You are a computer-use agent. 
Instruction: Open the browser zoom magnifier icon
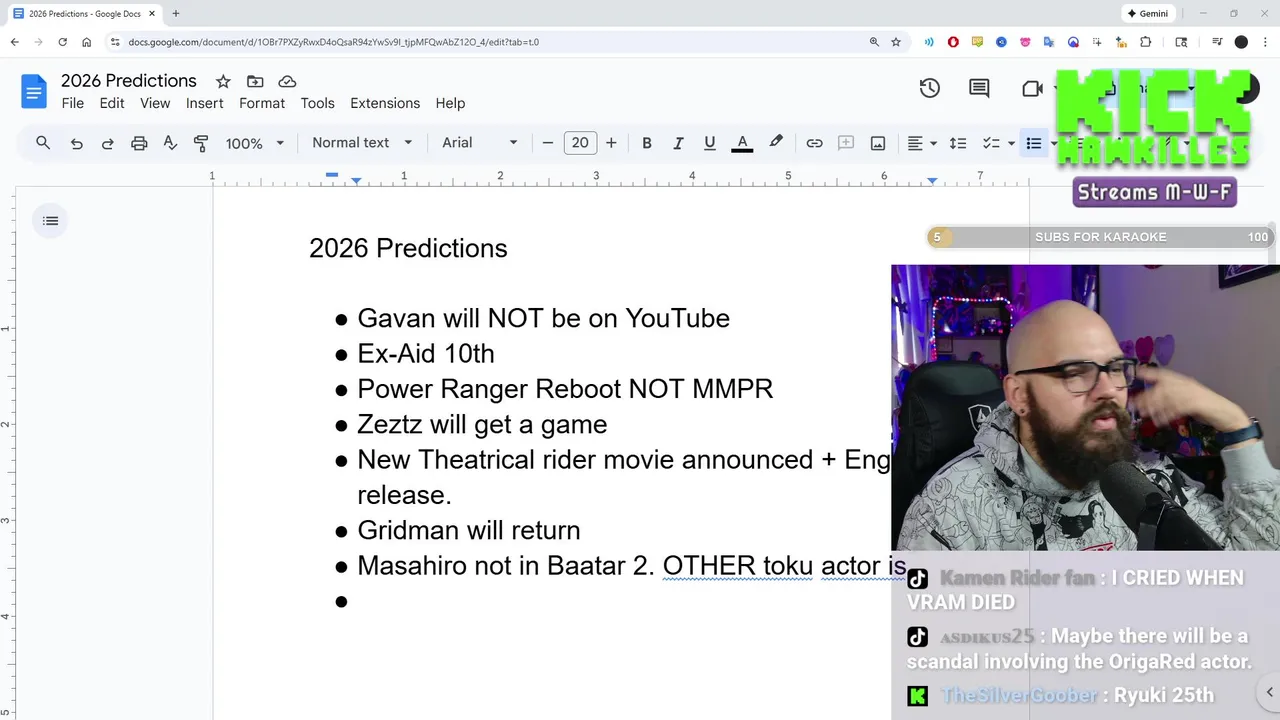[x=874, y=42]
